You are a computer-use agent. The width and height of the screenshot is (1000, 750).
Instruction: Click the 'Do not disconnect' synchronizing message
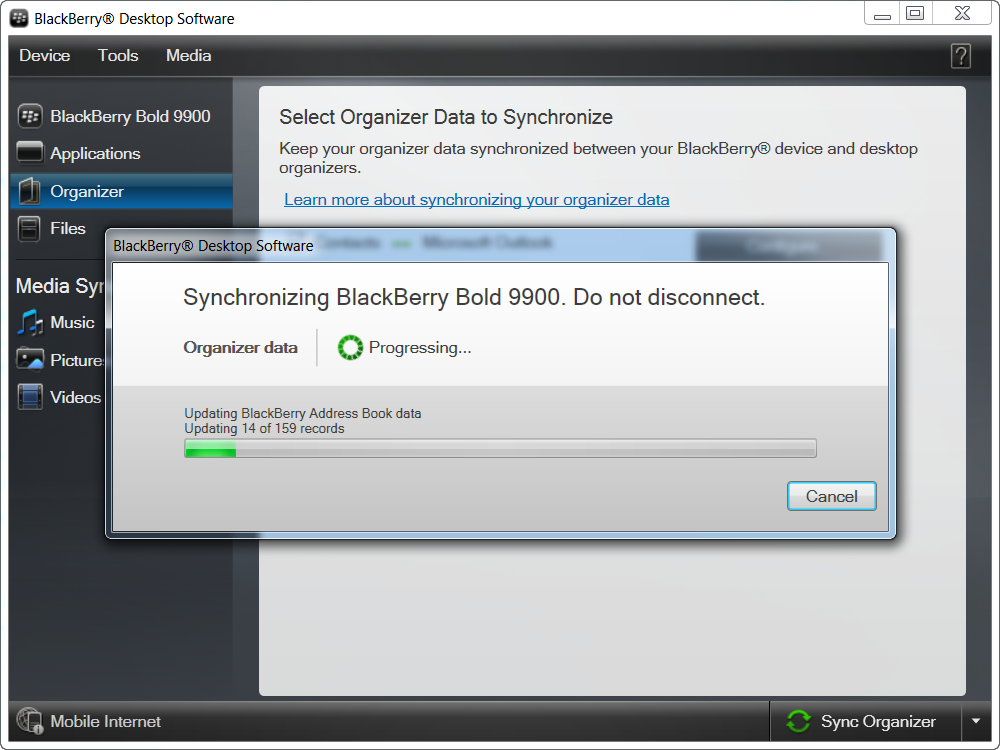point(474,297)
